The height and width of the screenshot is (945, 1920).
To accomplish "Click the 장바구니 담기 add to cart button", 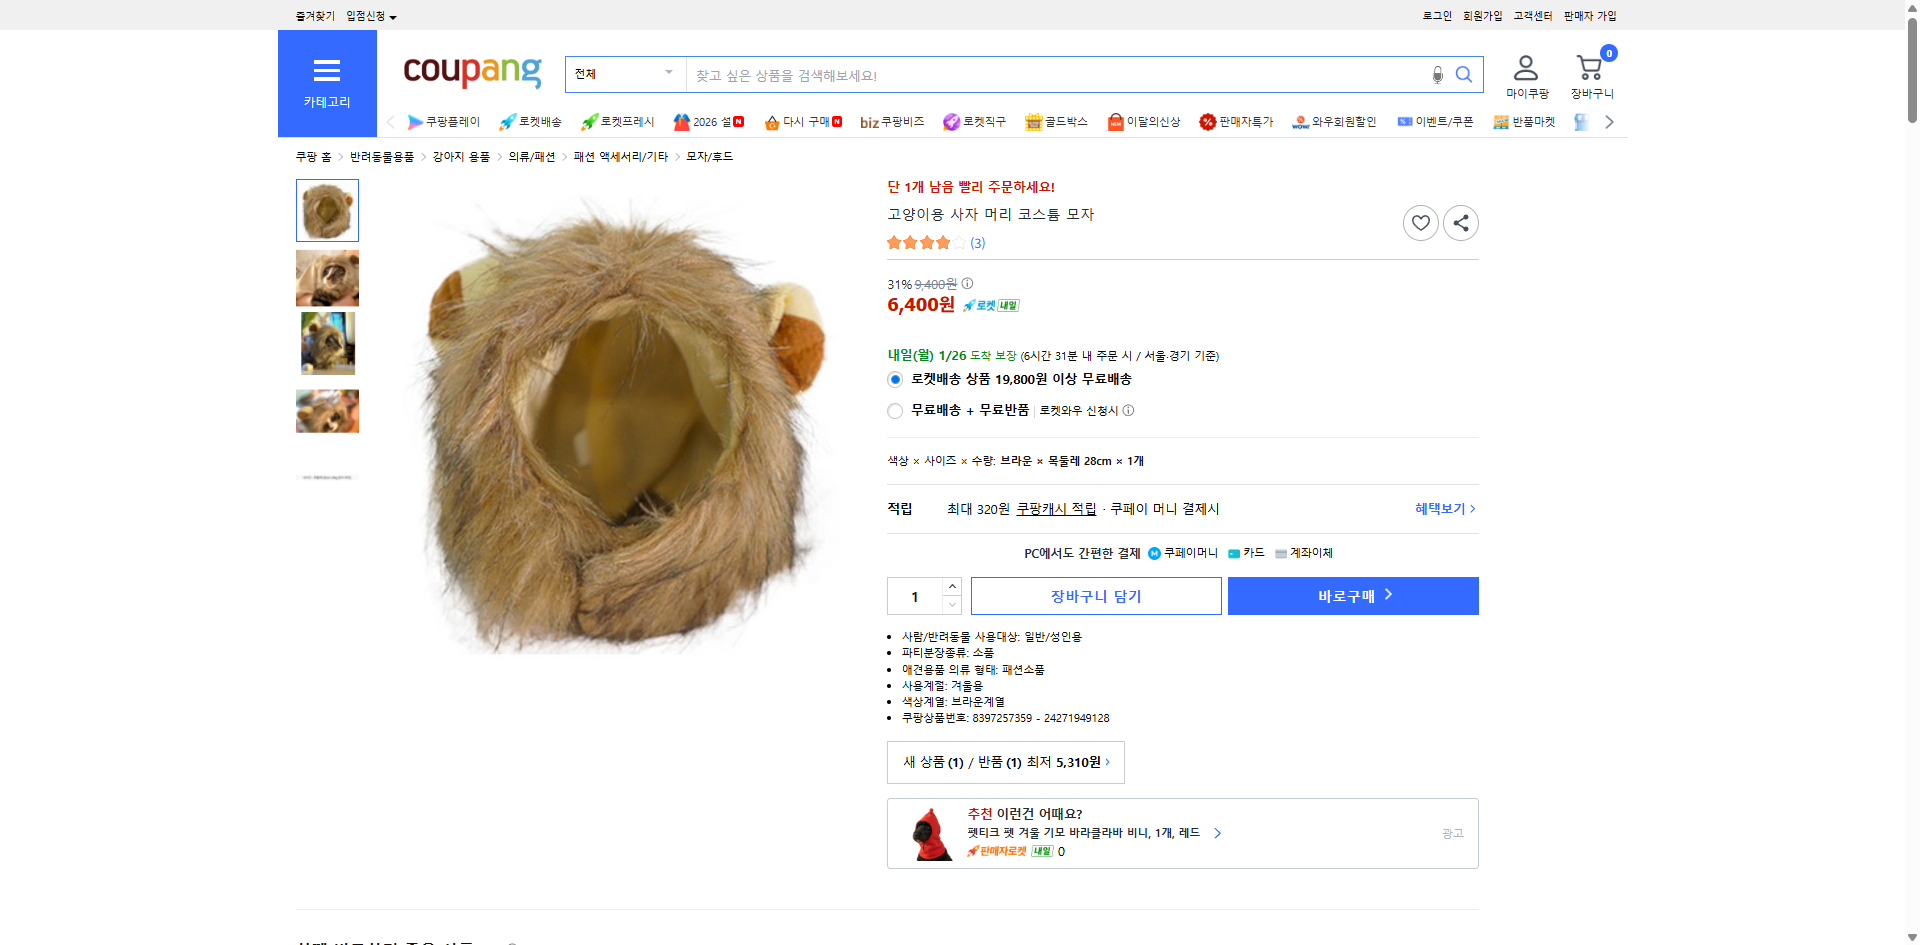I will [1096, 595].
